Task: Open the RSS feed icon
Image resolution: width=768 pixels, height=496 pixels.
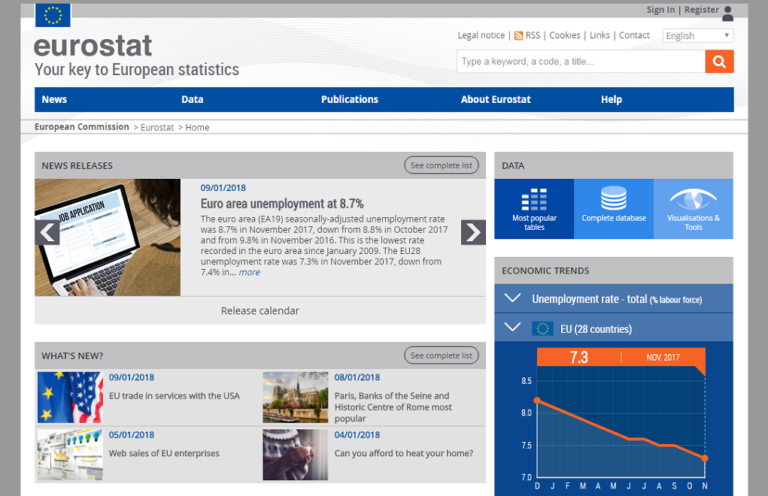Action: coord(518,36)
